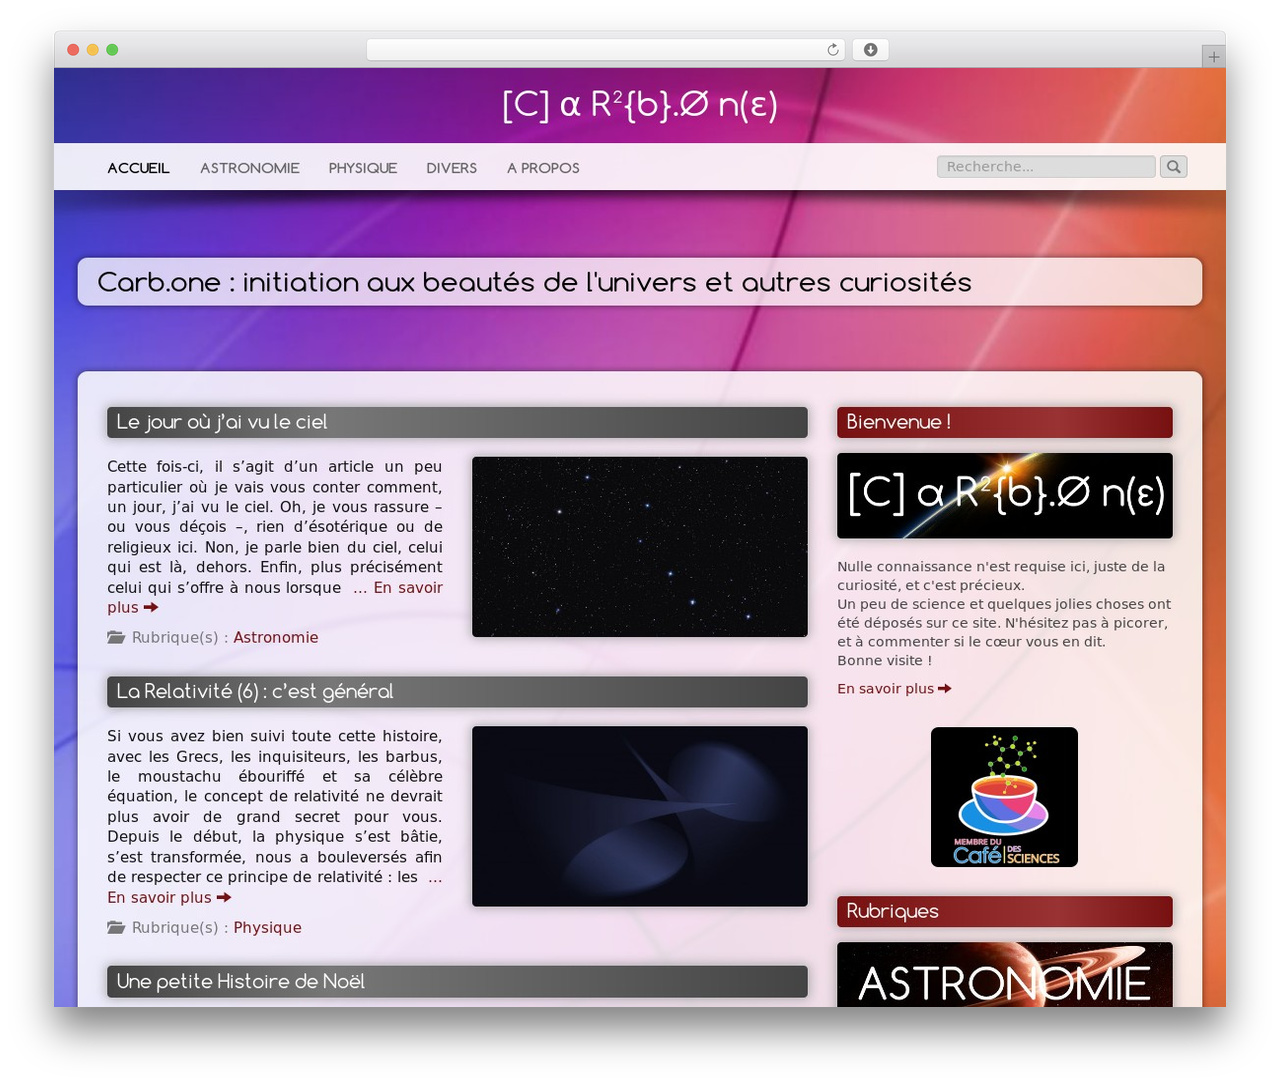Open the DIVERS menu item
Screen dimensions: 1280x1084
point(451,168)
